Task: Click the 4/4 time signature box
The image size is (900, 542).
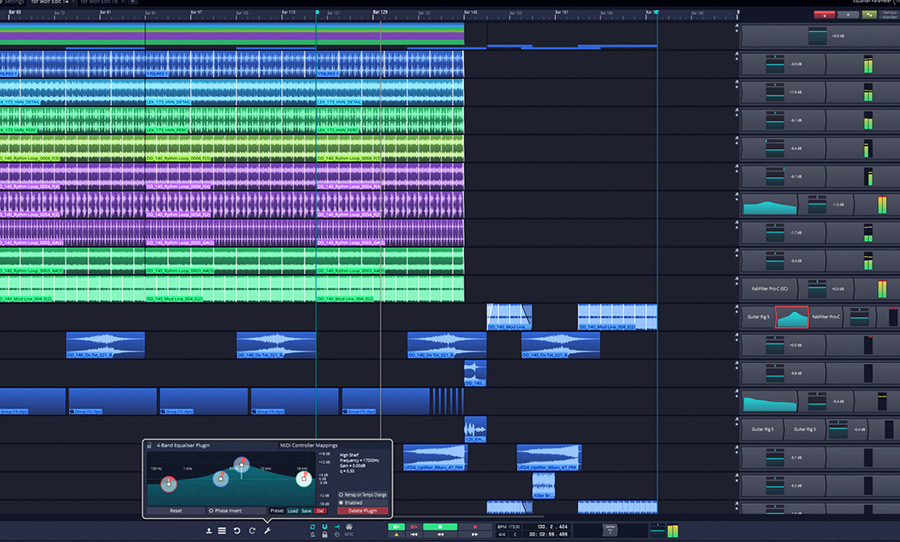Action: click(502, 535)
